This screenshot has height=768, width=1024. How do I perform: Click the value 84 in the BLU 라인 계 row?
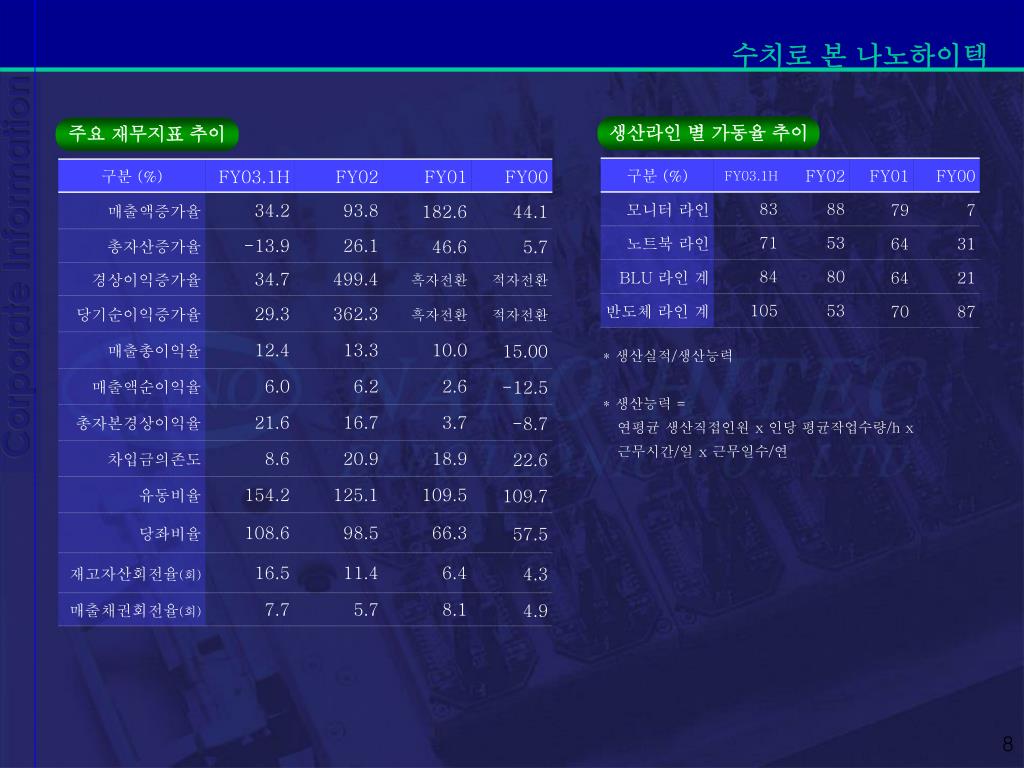point(768,277)
